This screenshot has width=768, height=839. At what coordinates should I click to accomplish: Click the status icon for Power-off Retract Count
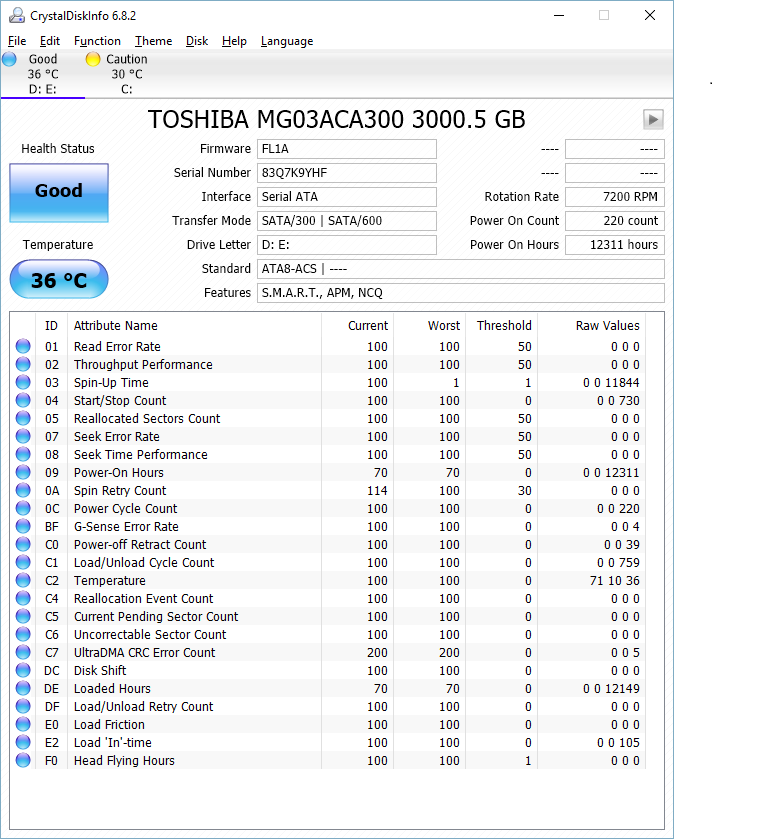coord(23,544)
